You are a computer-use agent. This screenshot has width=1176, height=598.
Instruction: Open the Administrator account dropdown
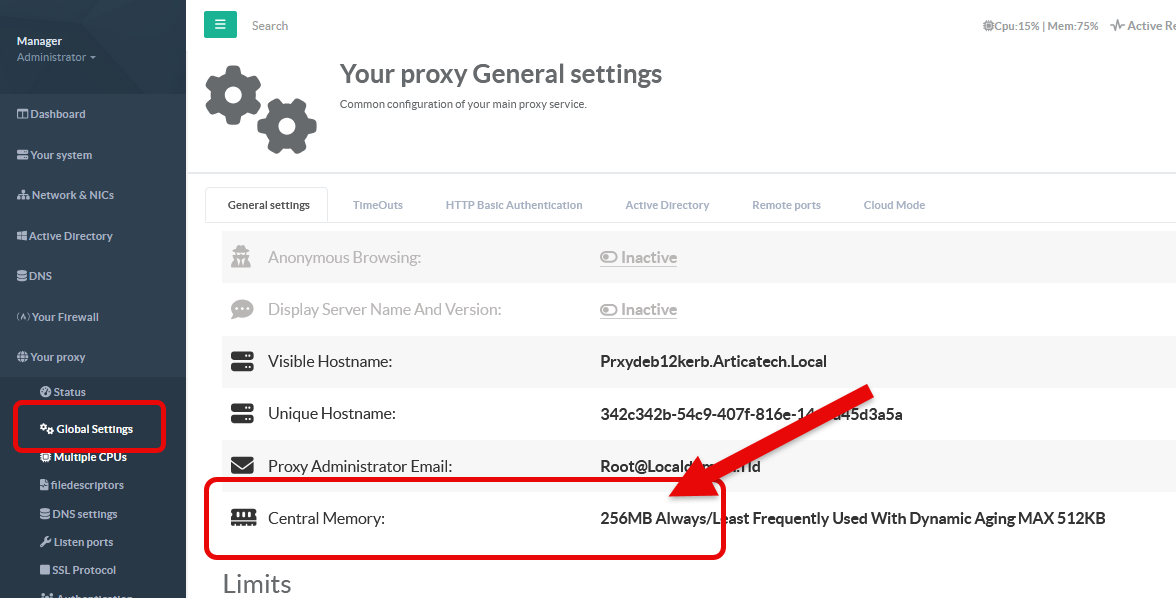[x=56, y=57]
